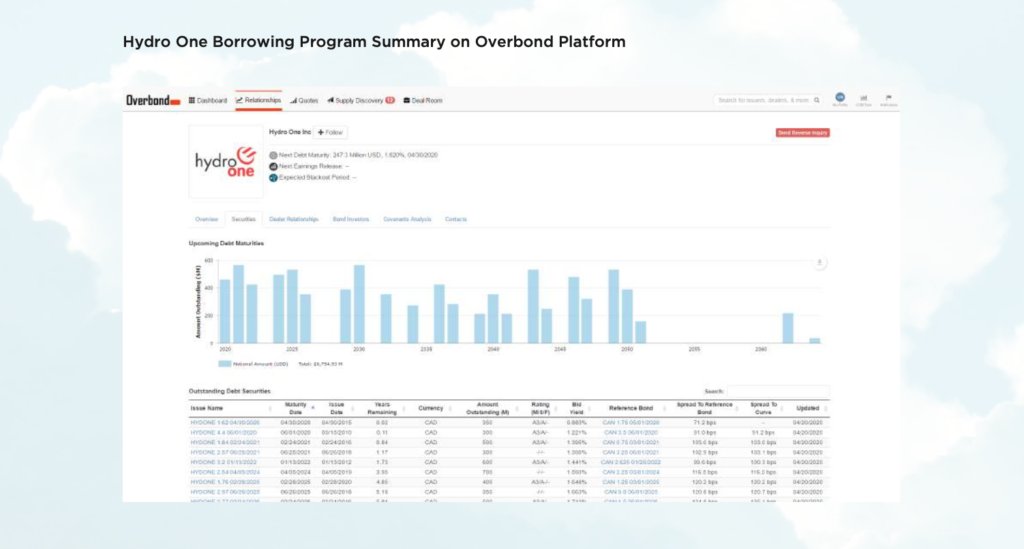Open the bar-chart tools icon in header
The height and width of the screenshot is (549, 1024).
point(863,99)
